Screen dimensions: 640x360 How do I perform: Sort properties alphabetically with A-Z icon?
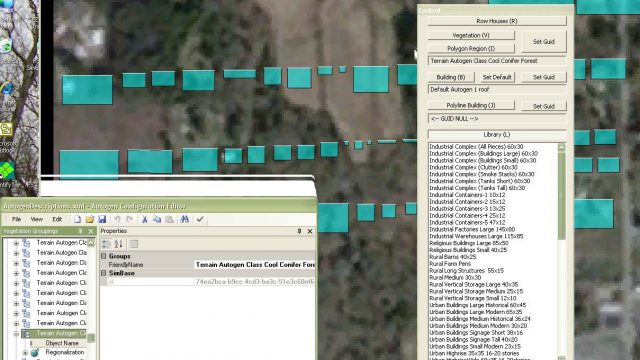[119, 244]
